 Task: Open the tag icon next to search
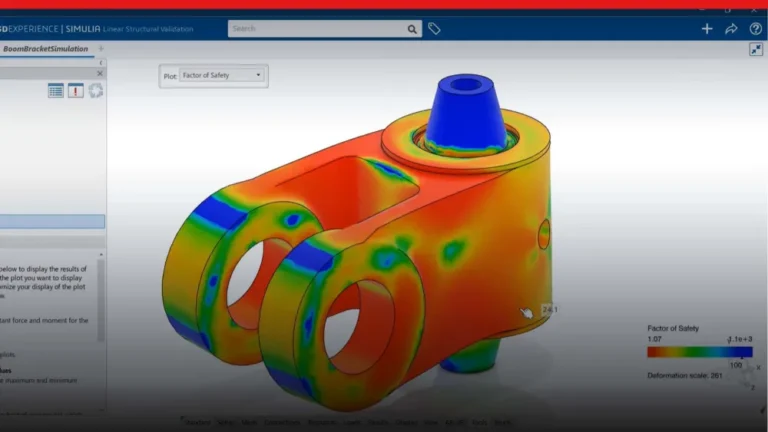point(434,29)
